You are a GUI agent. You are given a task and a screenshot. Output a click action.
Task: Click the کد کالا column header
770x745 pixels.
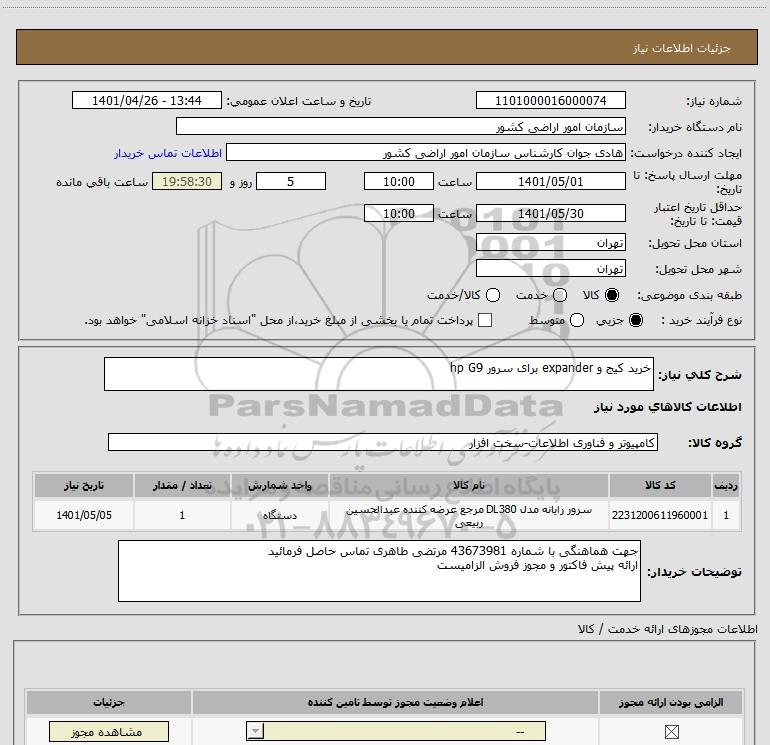coord(660,485)
